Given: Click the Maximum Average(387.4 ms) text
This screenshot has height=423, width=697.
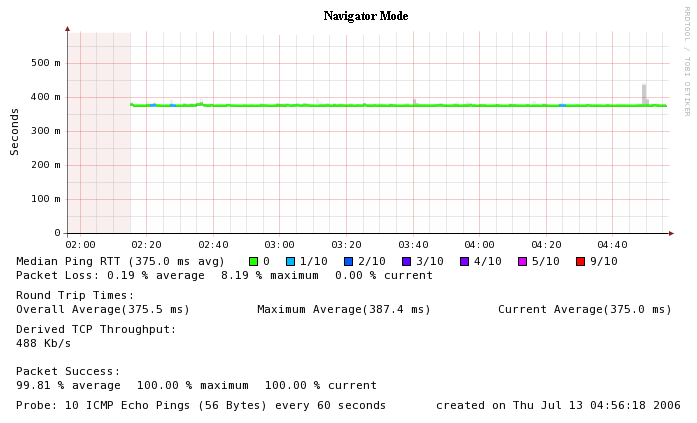Looking at the screenshot, I should [344, 310].
